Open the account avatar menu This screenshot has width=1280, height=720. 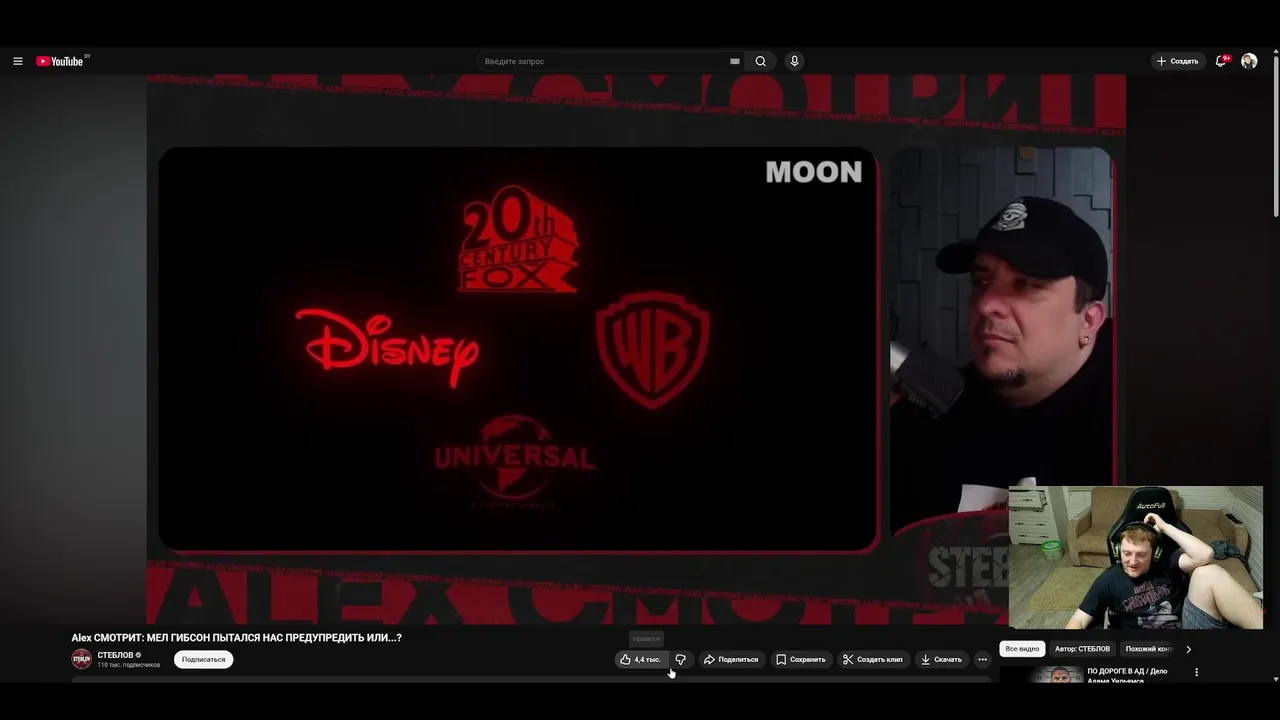[1249, 61]
